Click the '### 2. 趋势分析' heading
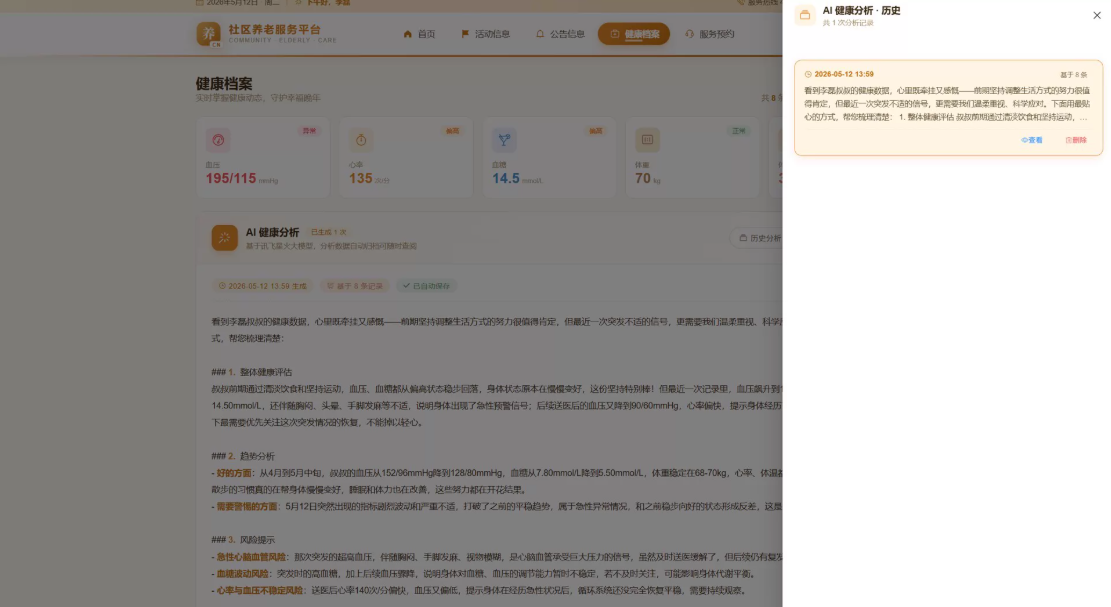 [243, 456]
